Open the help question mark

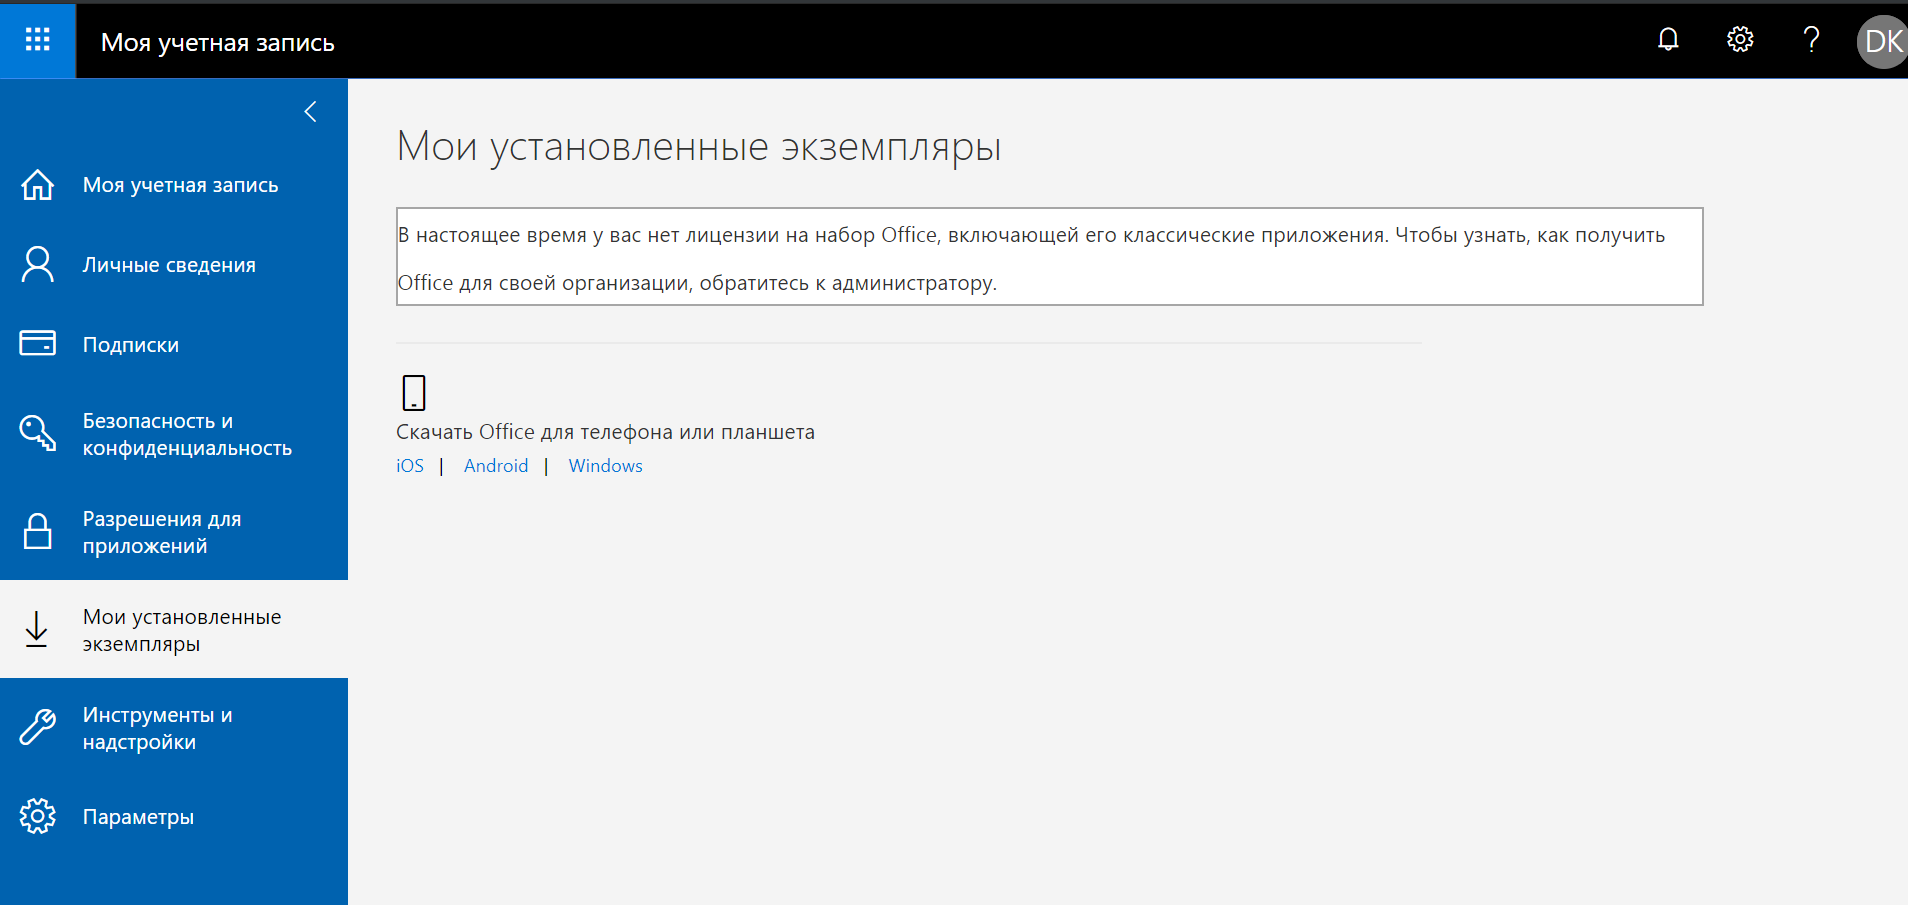1811,39
